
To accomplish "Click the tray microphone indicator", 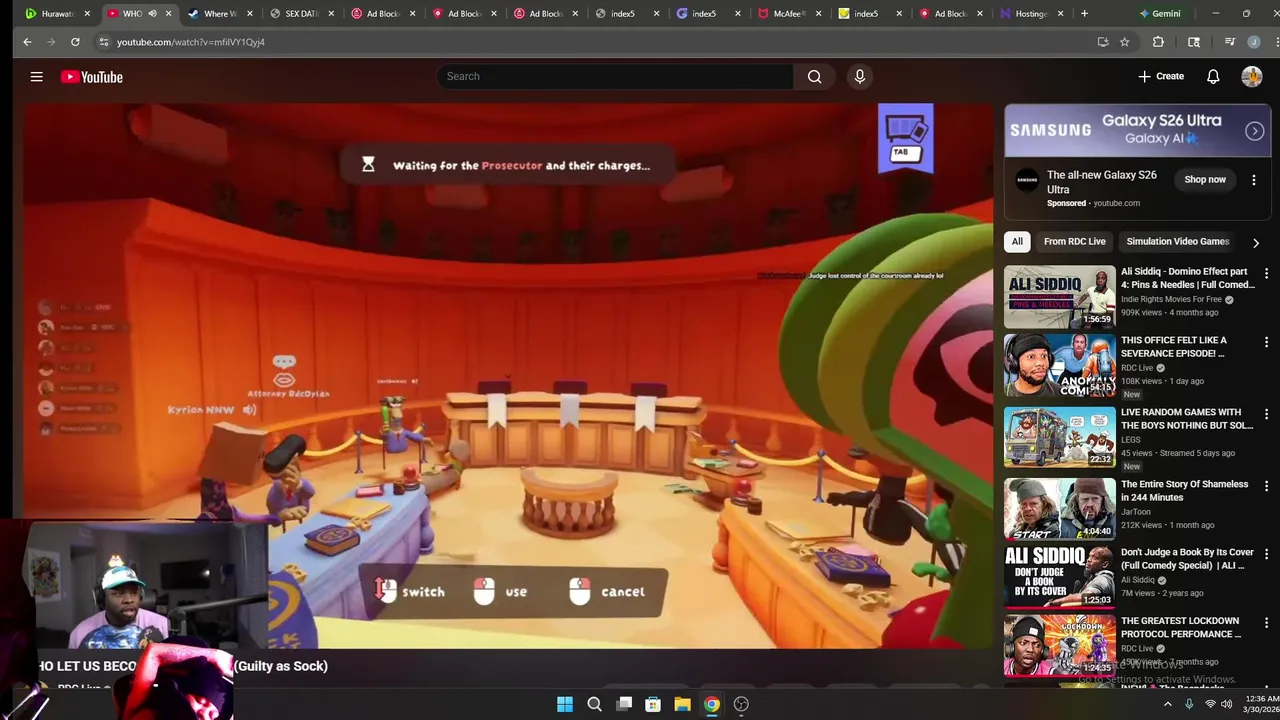I will coord(1189,704).
